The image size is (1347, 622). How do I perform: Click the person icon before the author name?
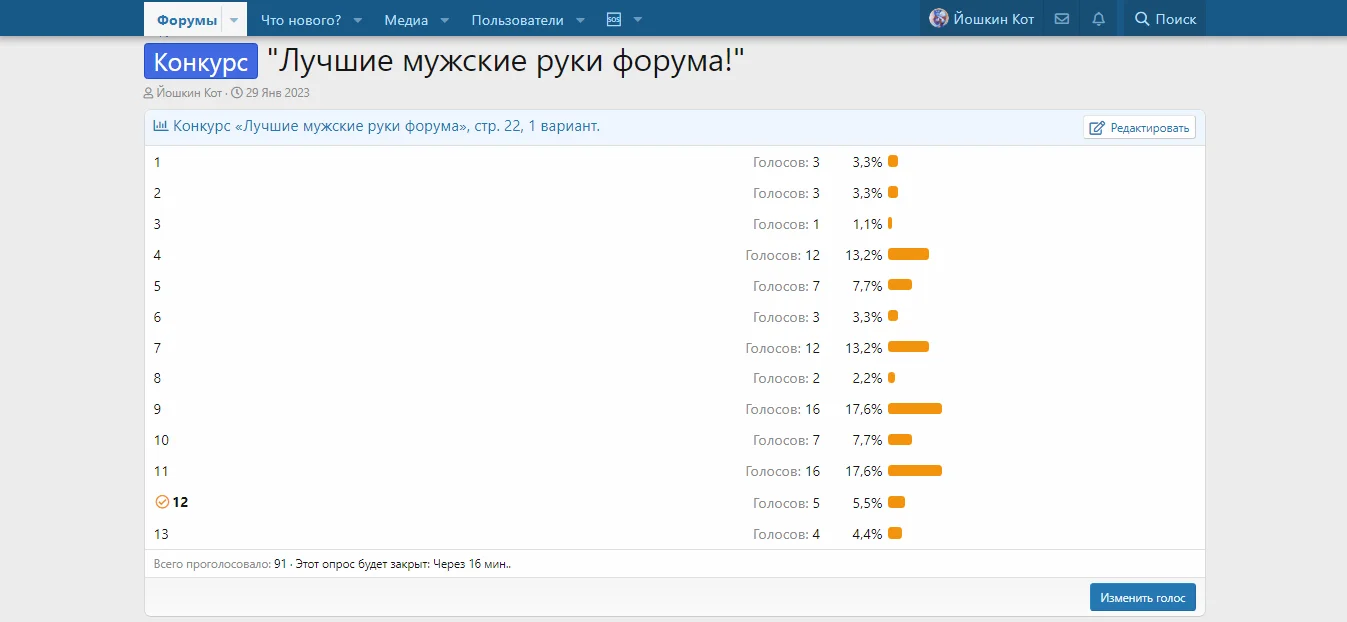(x=148, y=92)
